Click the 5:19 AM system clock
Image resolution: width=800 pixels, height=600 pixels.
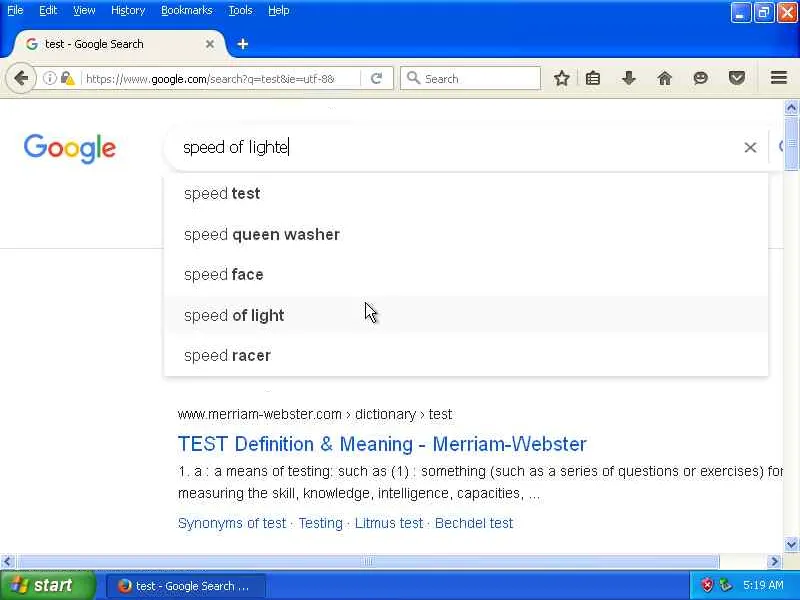click(763, 585)
